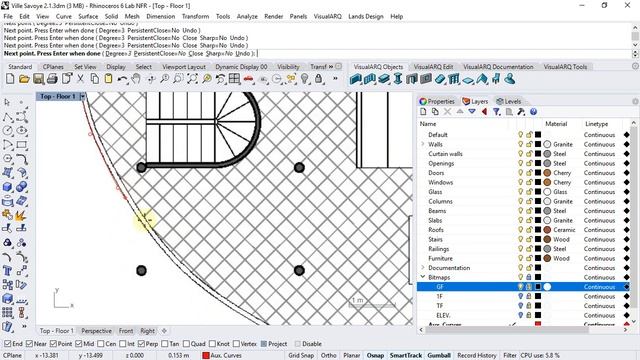Switch to Perspective viewport tab

96,331
